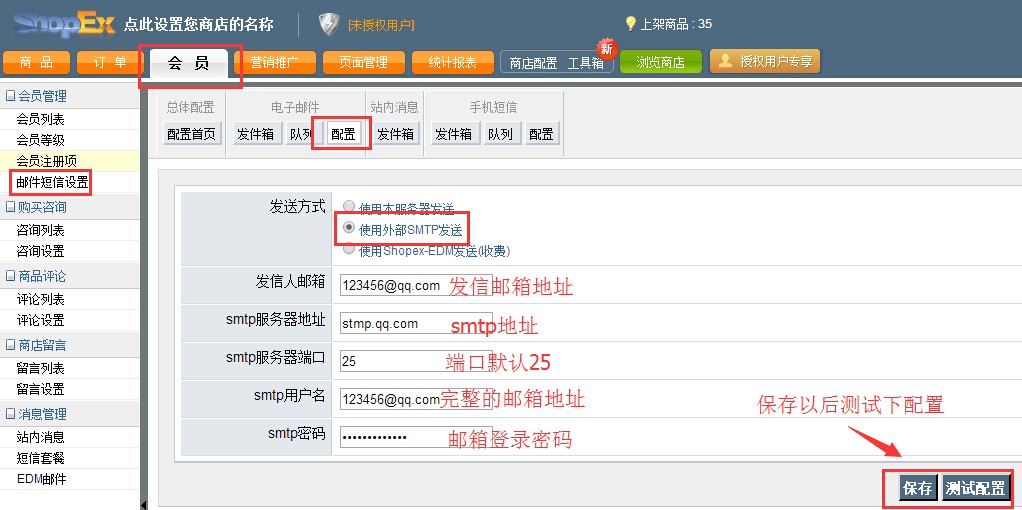Click the 浏览商店 green button

pyautogui.click(x=660, y=63)
